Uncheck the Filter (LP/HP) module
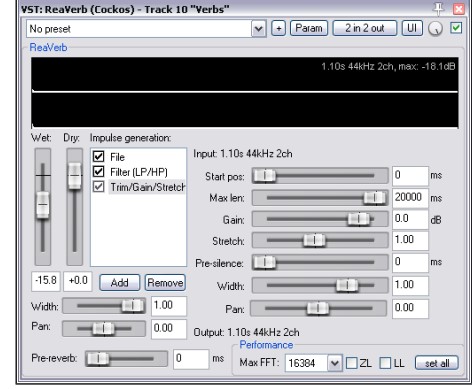 98,172
